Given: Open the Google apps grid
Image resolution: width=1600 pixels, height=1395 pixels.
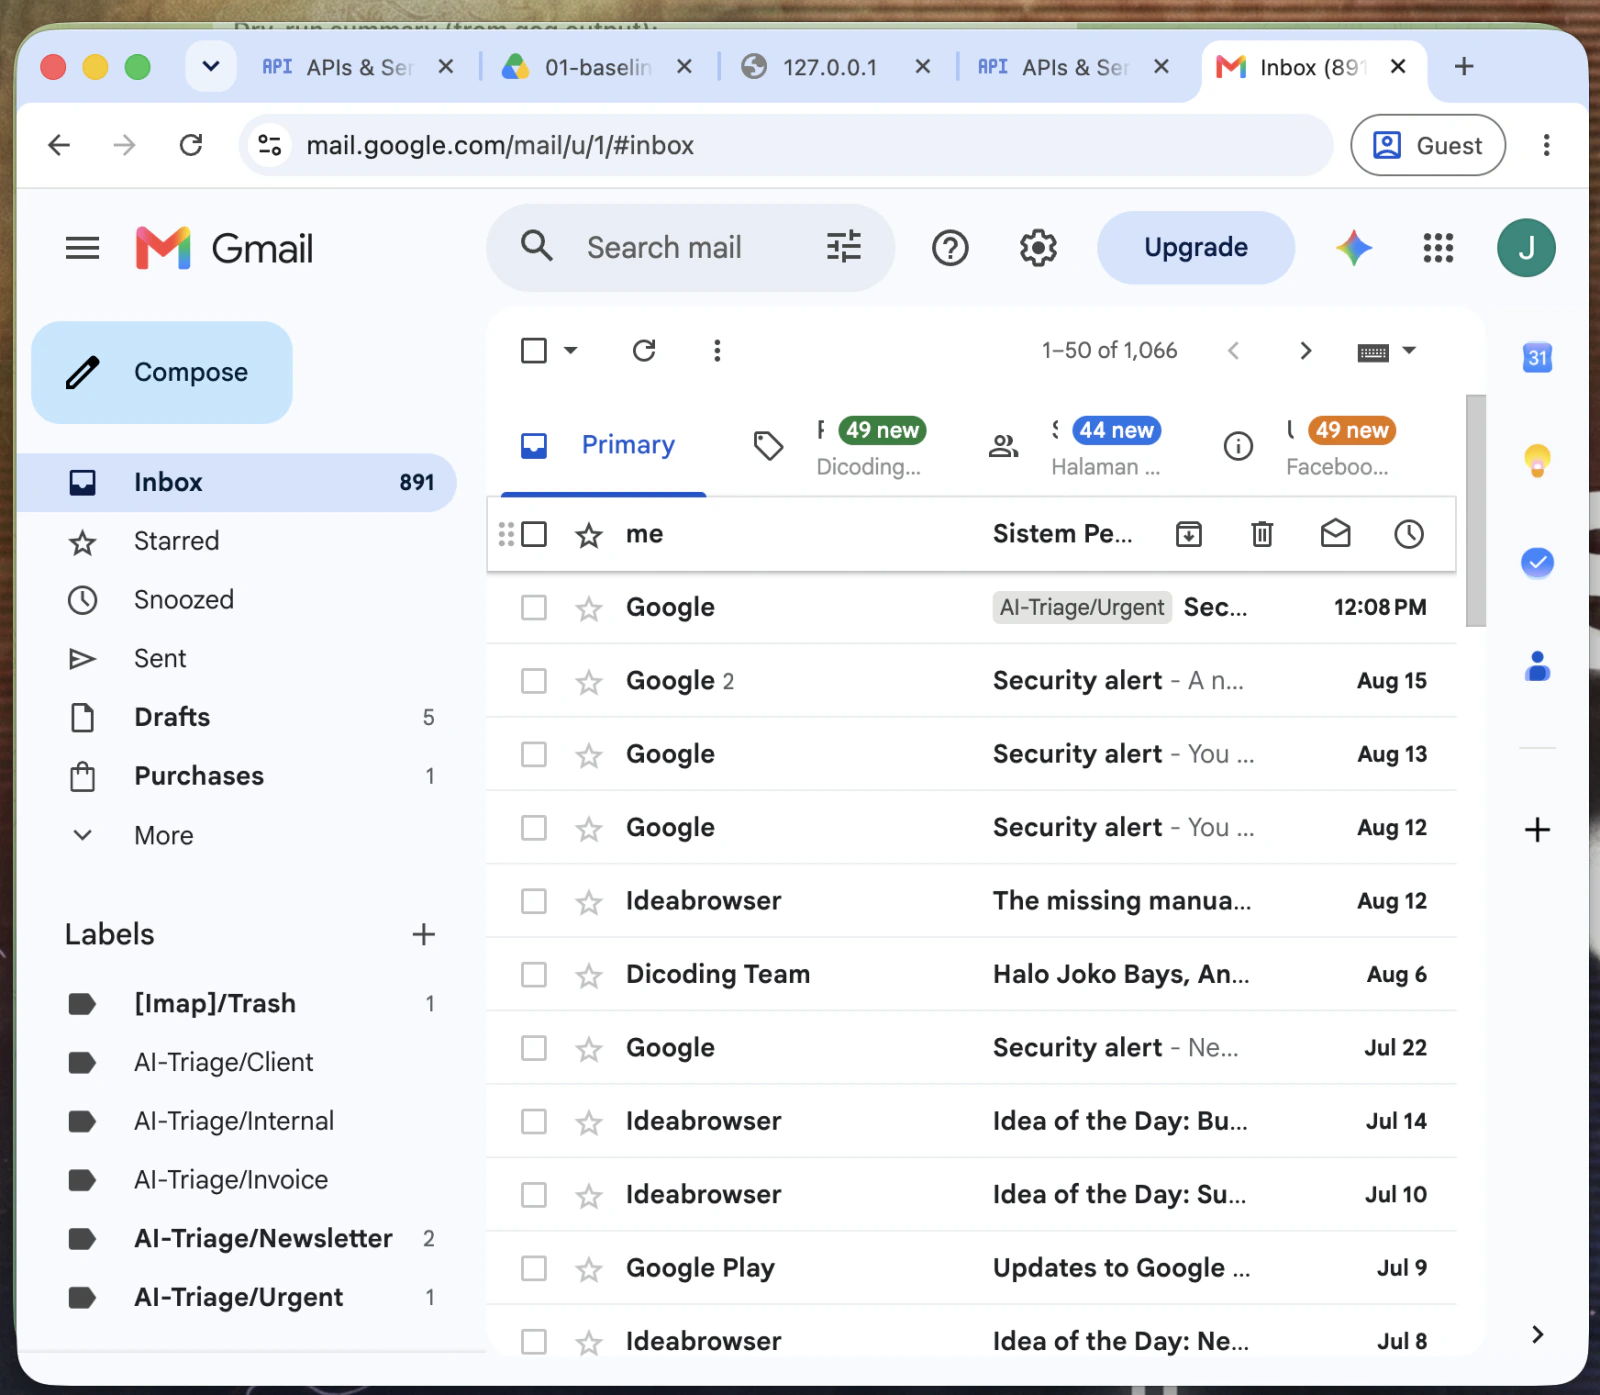Looking at the screenshot, I should 1438,247.
